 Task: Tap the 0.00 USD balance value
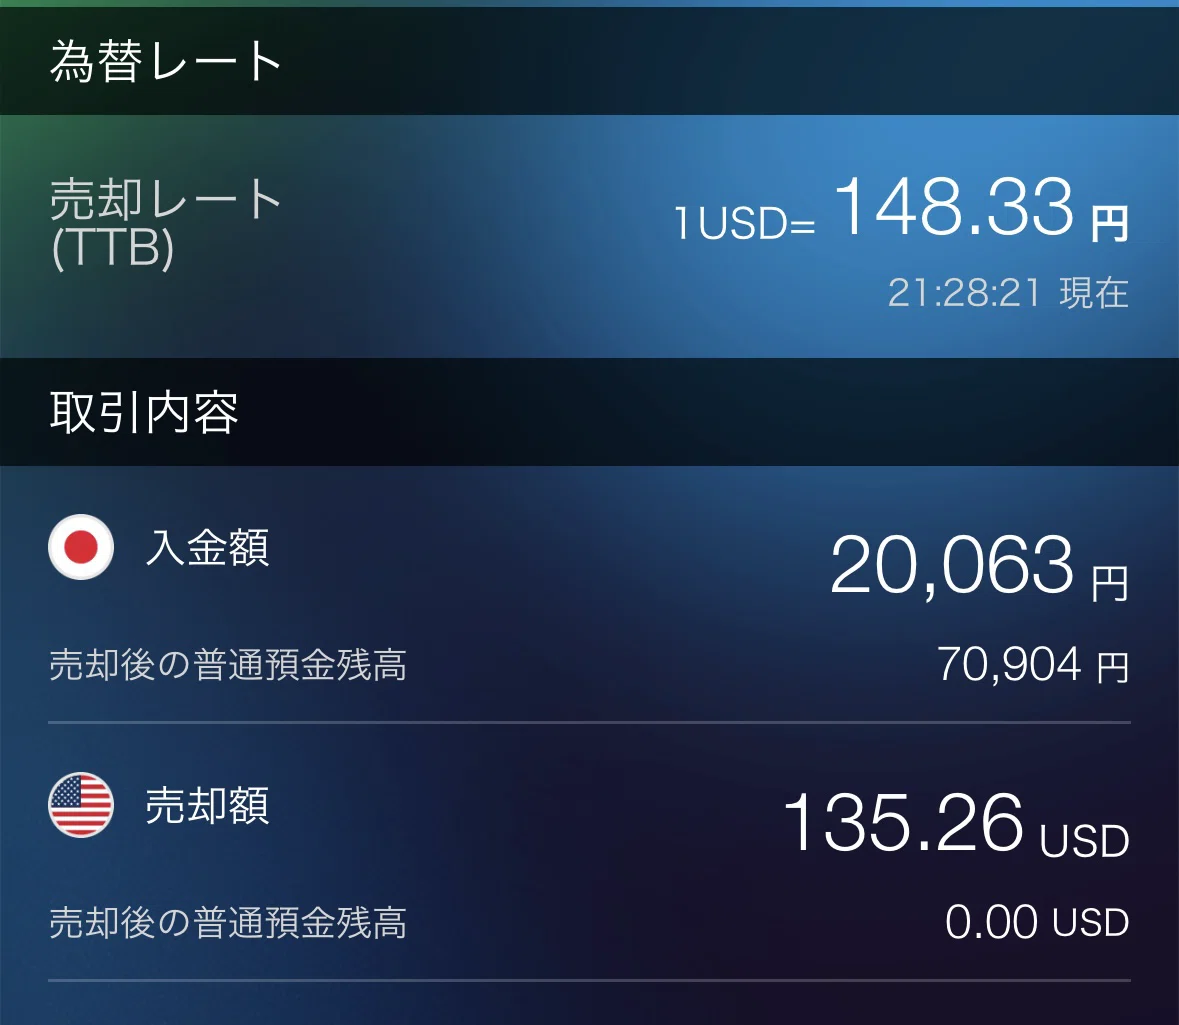1037,922
